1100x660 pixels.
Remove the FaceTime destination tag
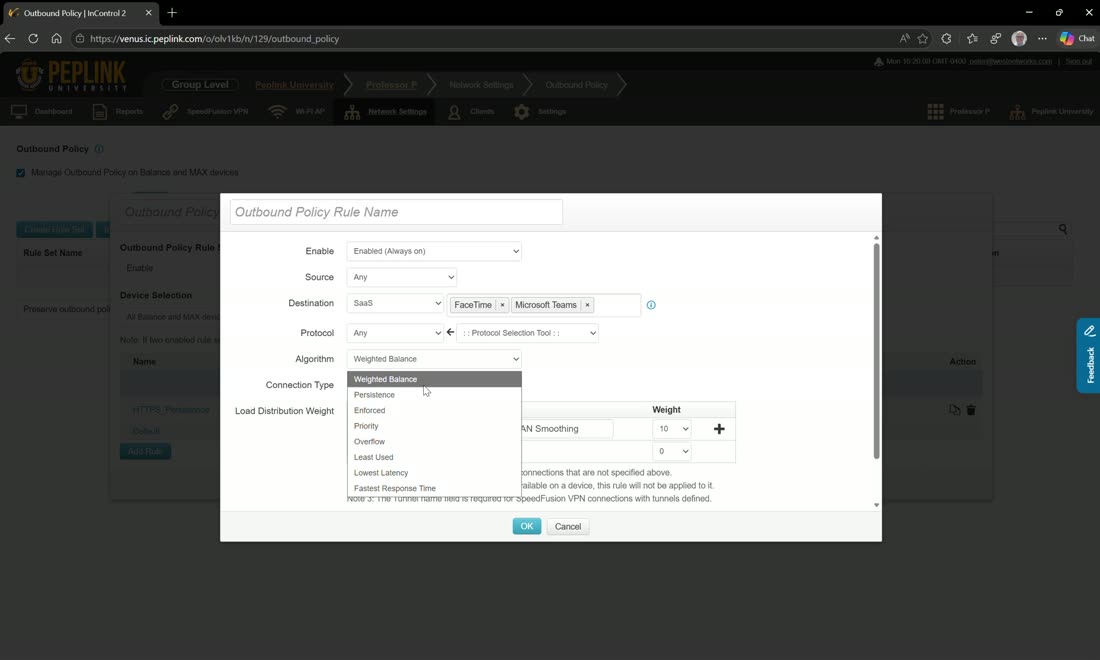[x=502, y=305]
